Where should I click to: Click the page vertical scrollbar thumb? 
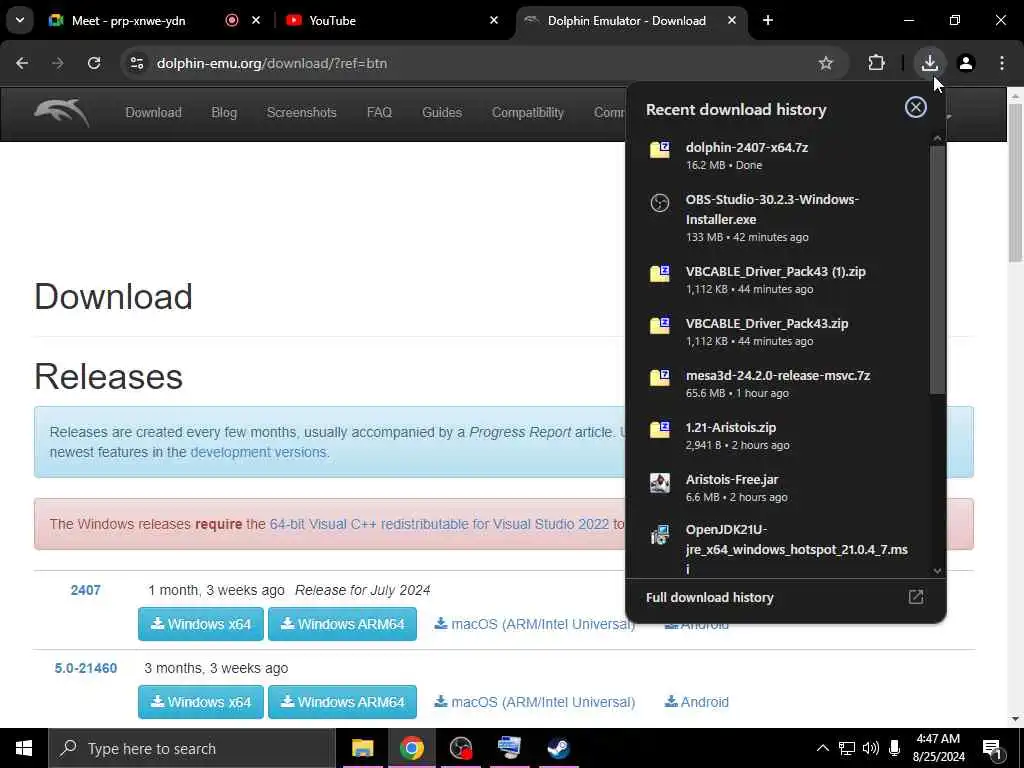click(1016, 183)
